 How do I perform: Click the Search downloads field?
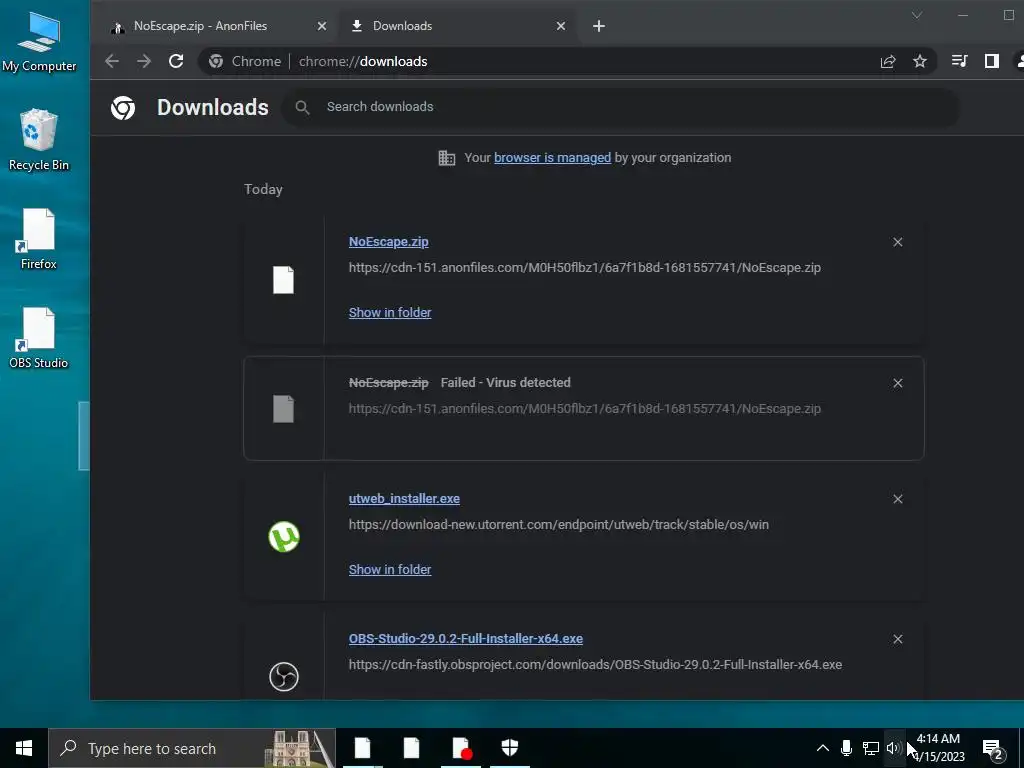(x=620, y=107)
